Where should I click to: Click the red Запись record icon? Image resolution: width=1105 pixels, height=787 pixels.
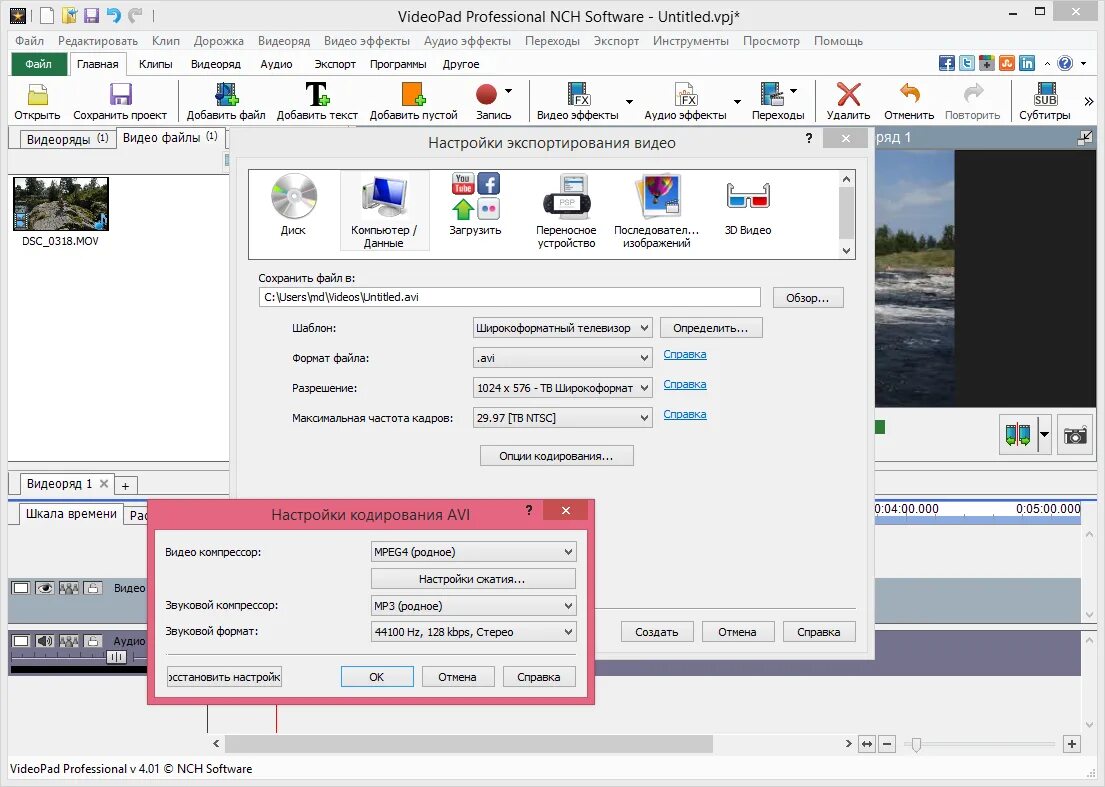pos(486,94)
